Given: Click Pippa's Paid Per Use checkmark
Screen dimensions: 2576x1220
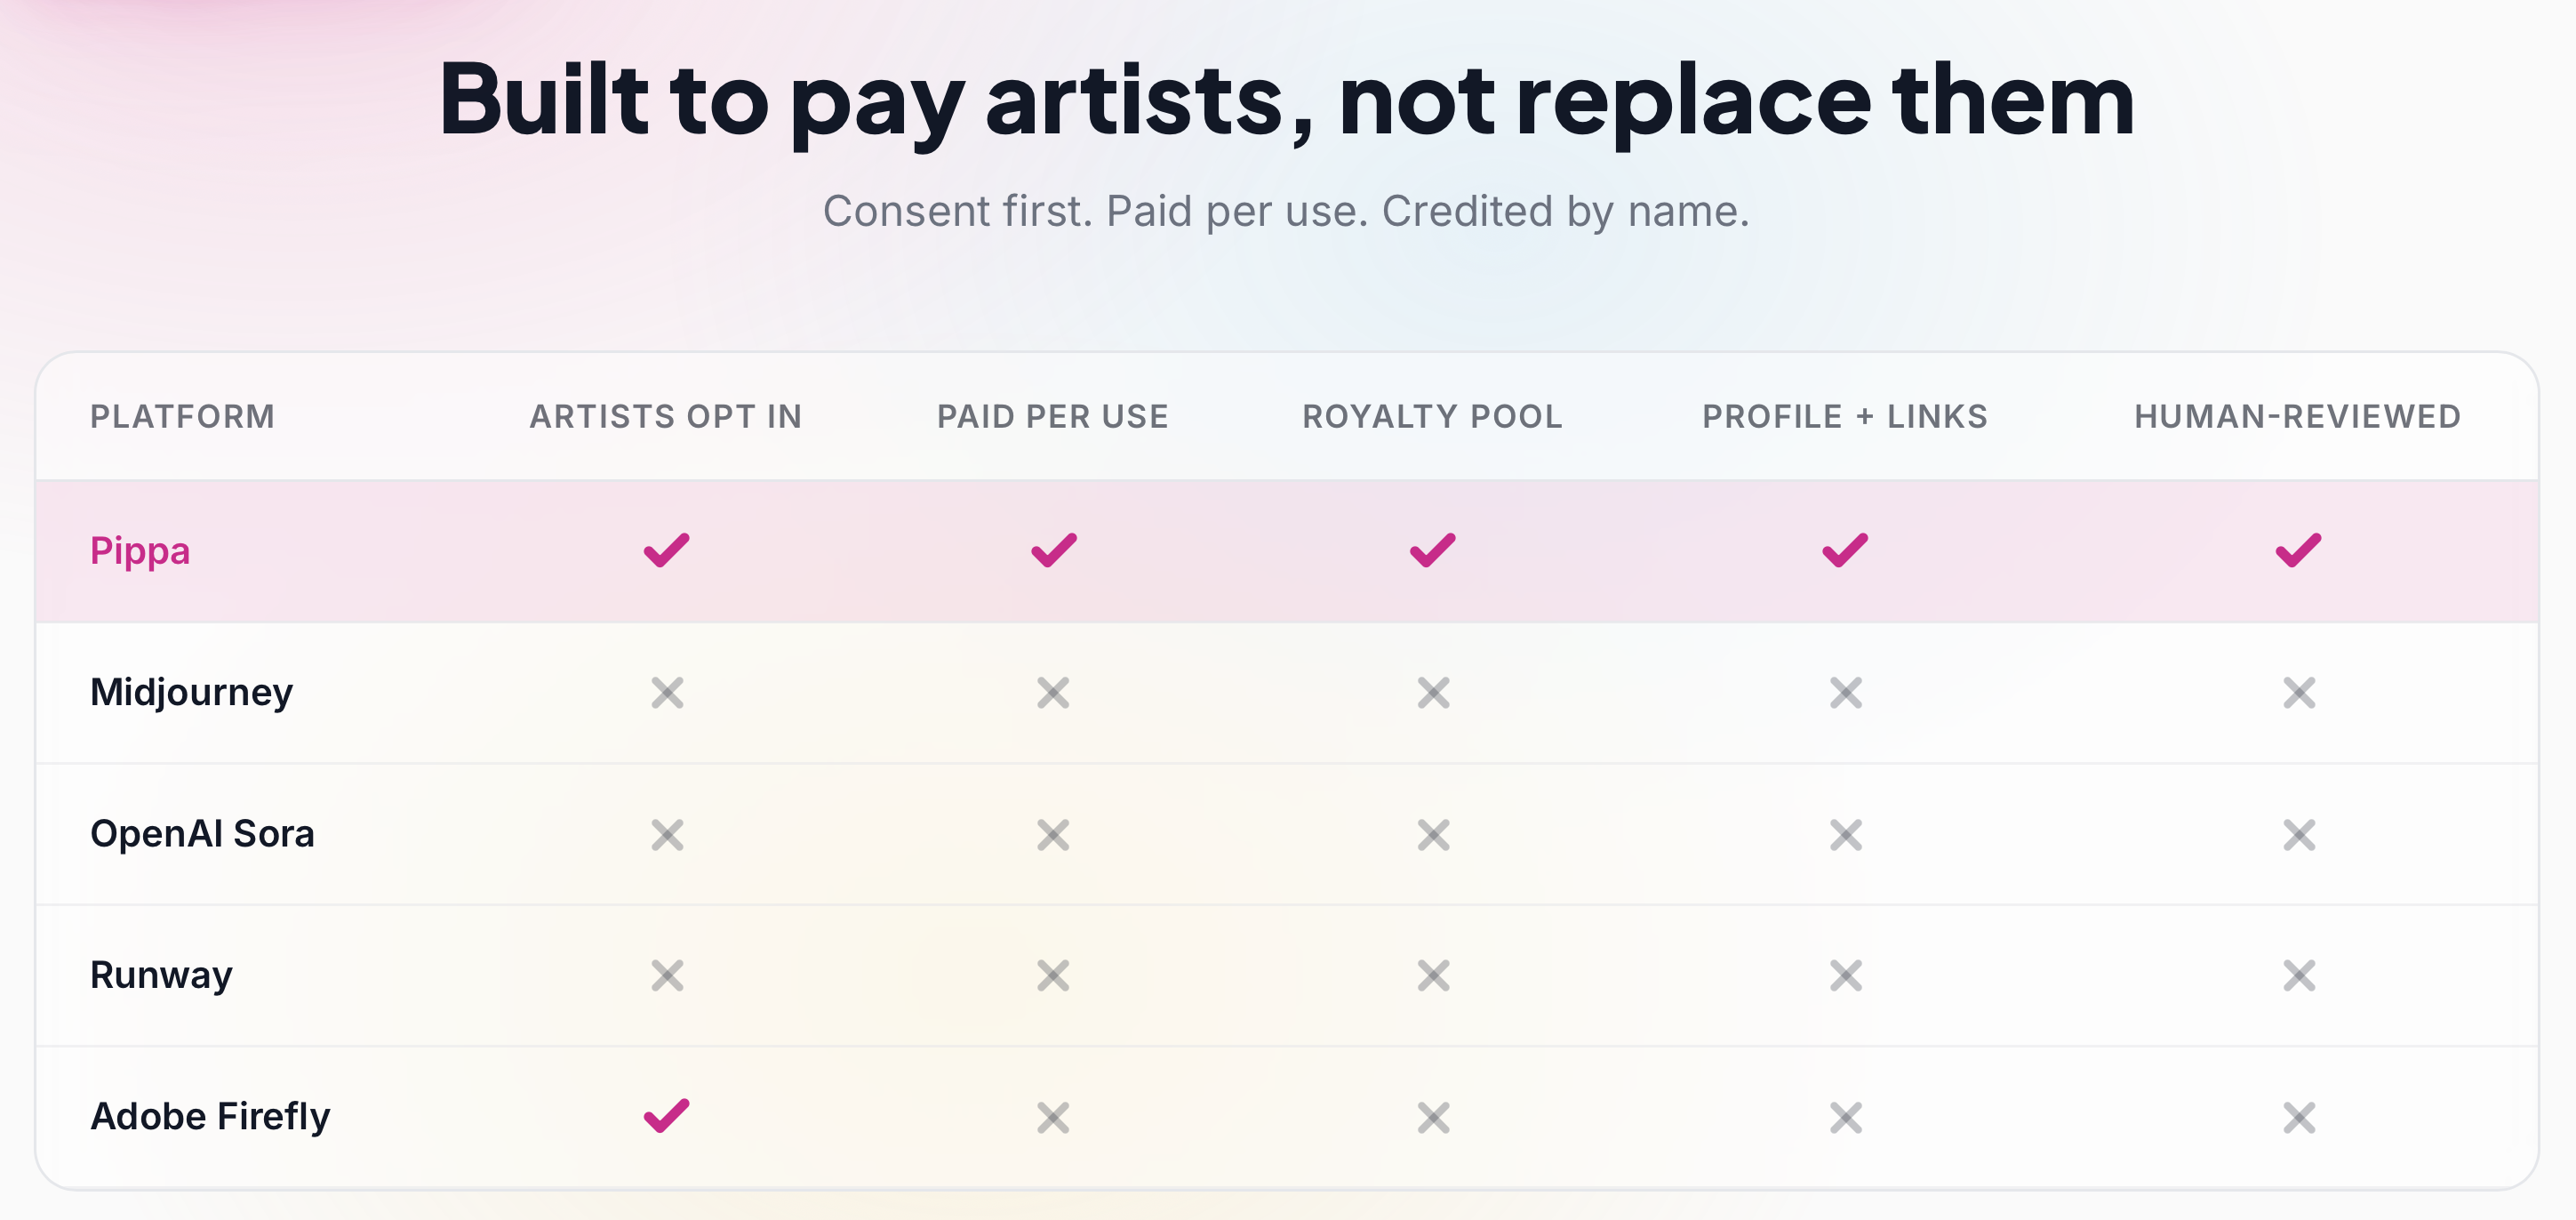Looking at the screenshot, I should 1054,550.
